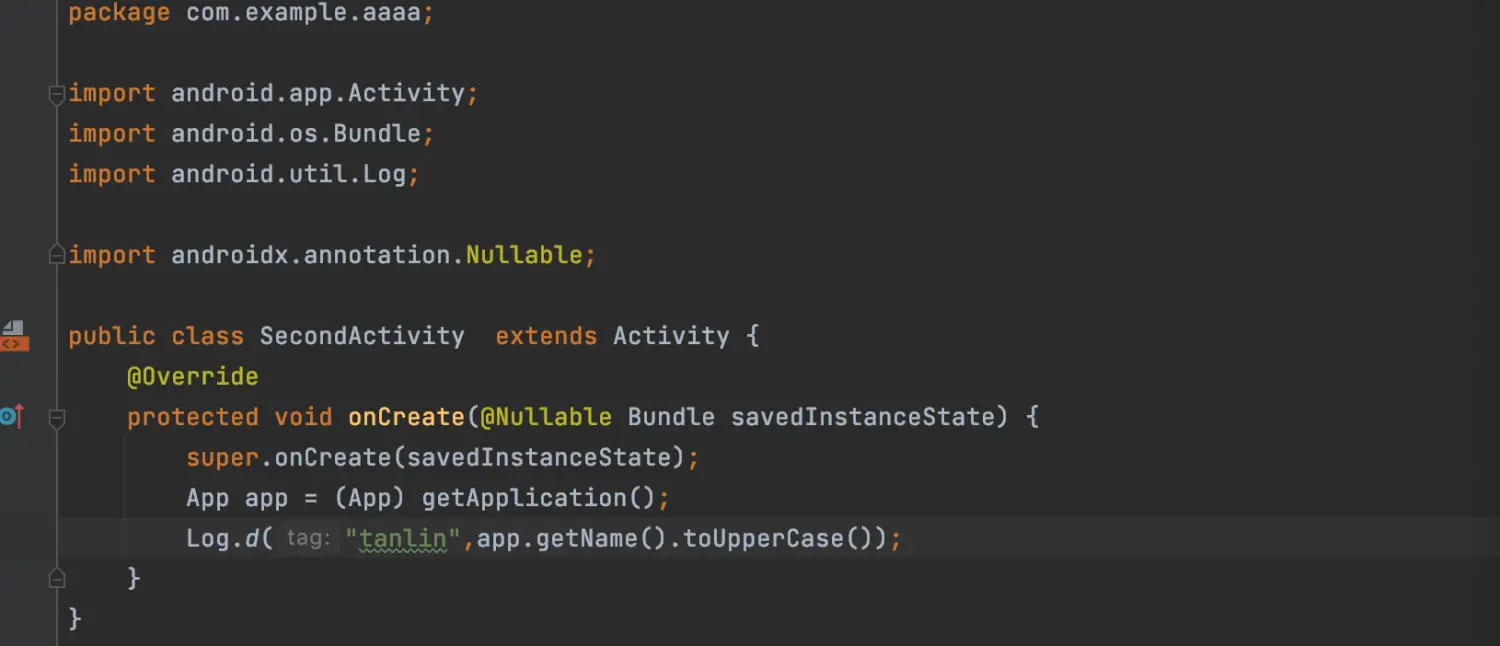The width and height of the screenshot is (1500, 646).
Task: Place cursor on SecondActivity class name
Action: pyautogui.click(x=362, y=336)
